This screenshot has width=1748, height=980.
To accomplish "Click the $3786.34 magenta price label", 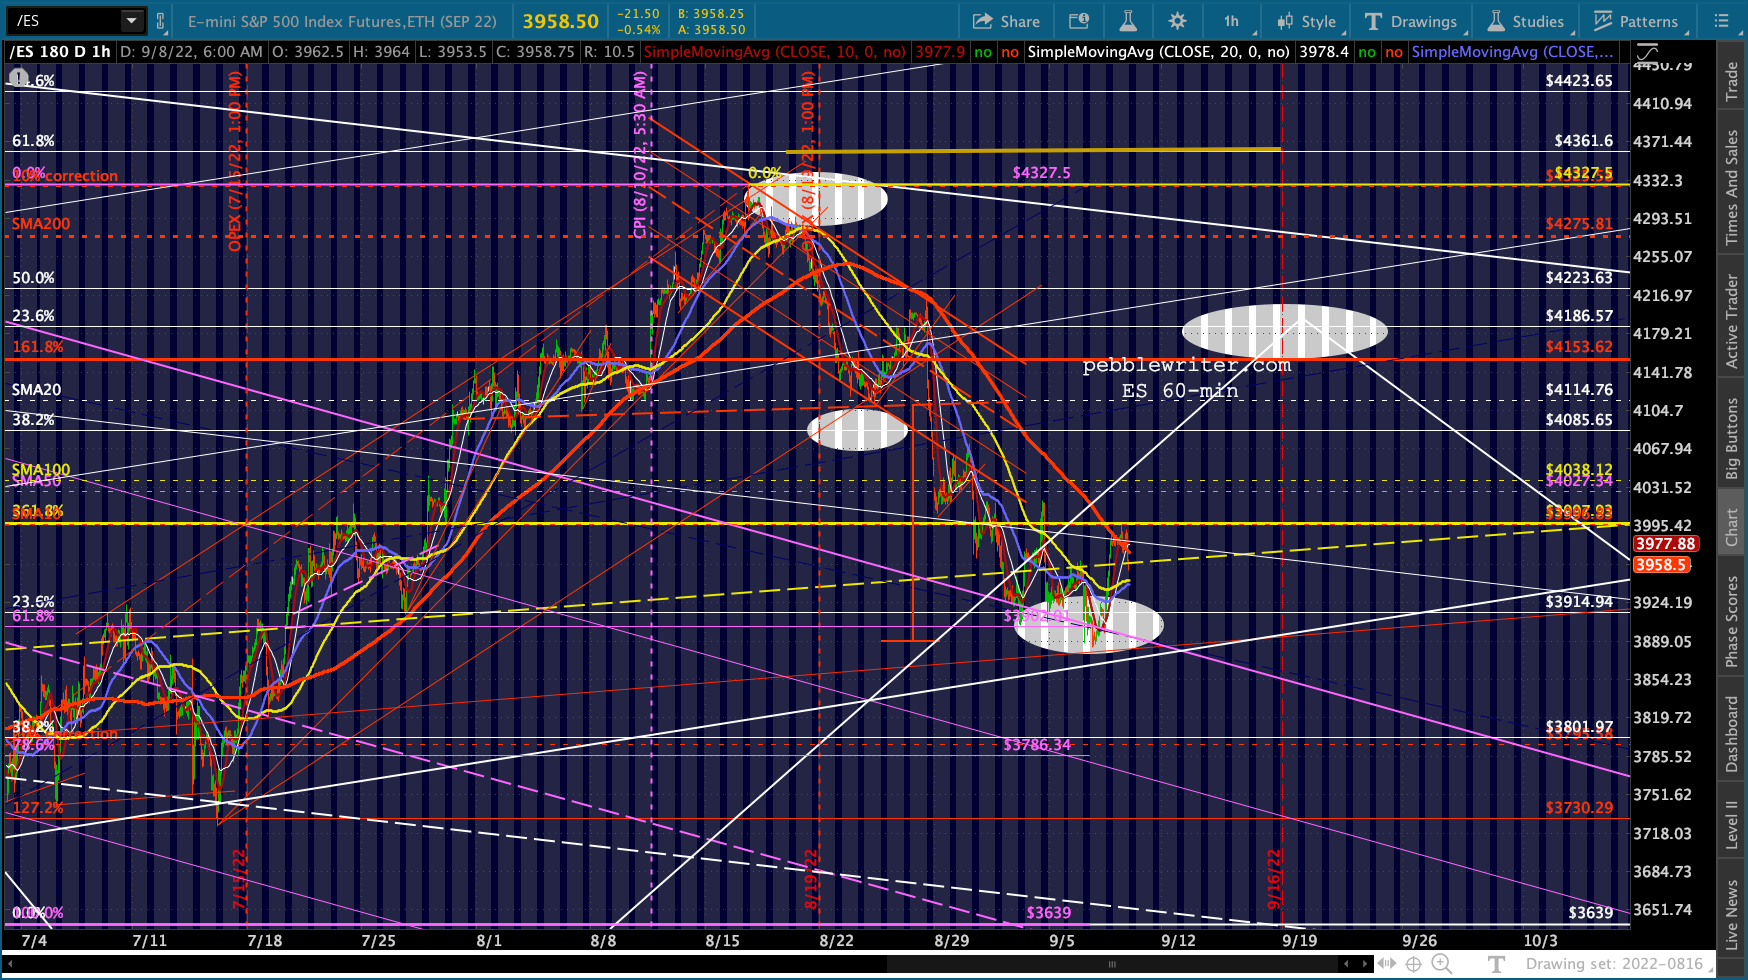I will coord(1037,745).
